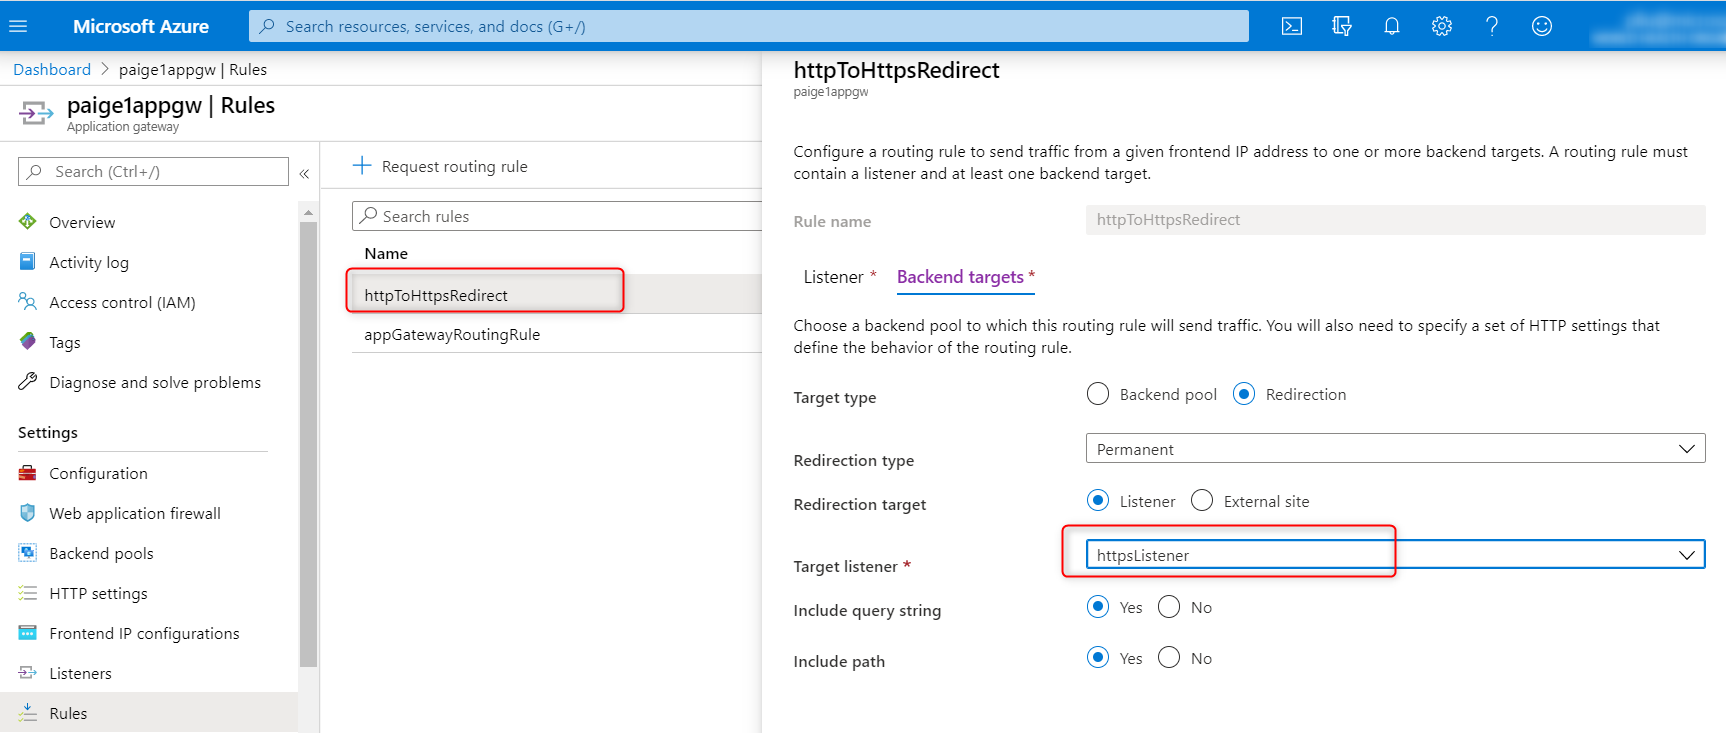
Task: Click the Backend pools icon
Action: 28,553
